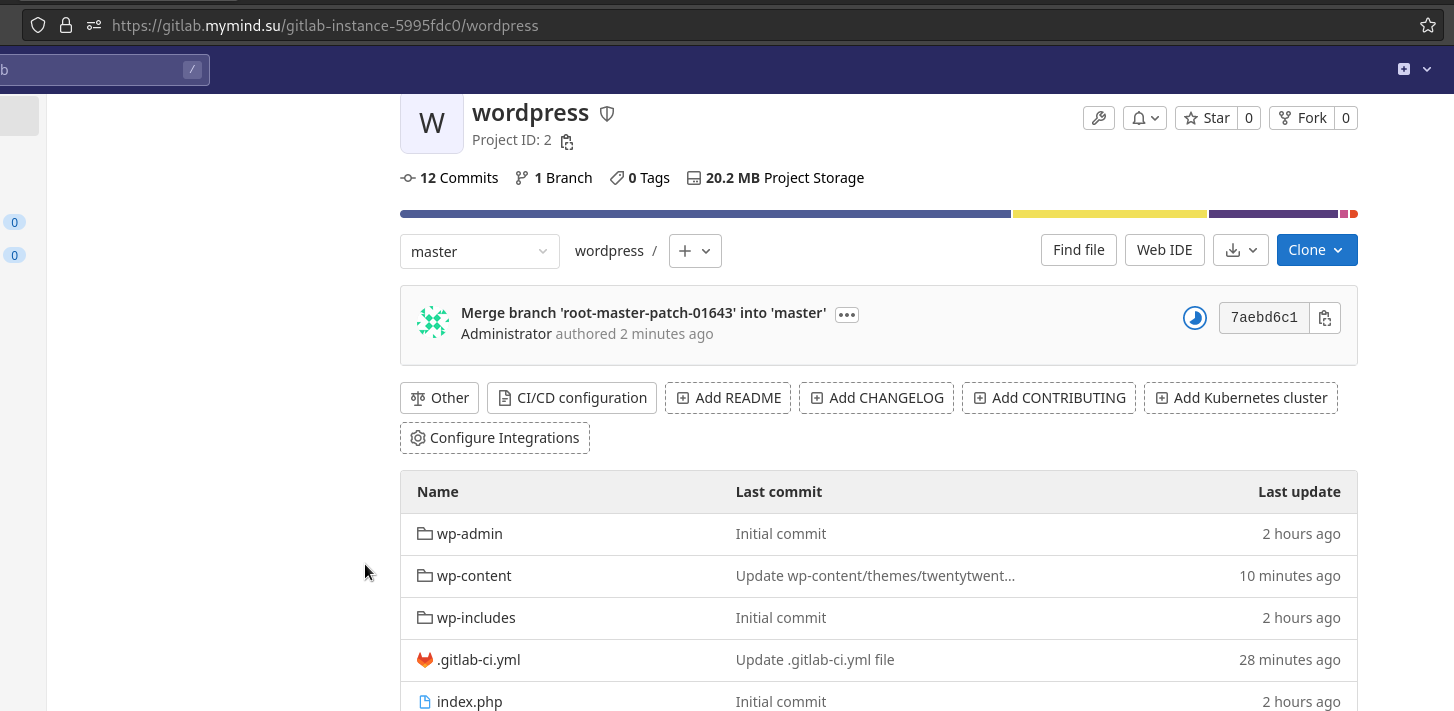Open the forks count next to Fork
Image resolution: width=1454 pixels, height=711 pixels.
(1346, 118)
